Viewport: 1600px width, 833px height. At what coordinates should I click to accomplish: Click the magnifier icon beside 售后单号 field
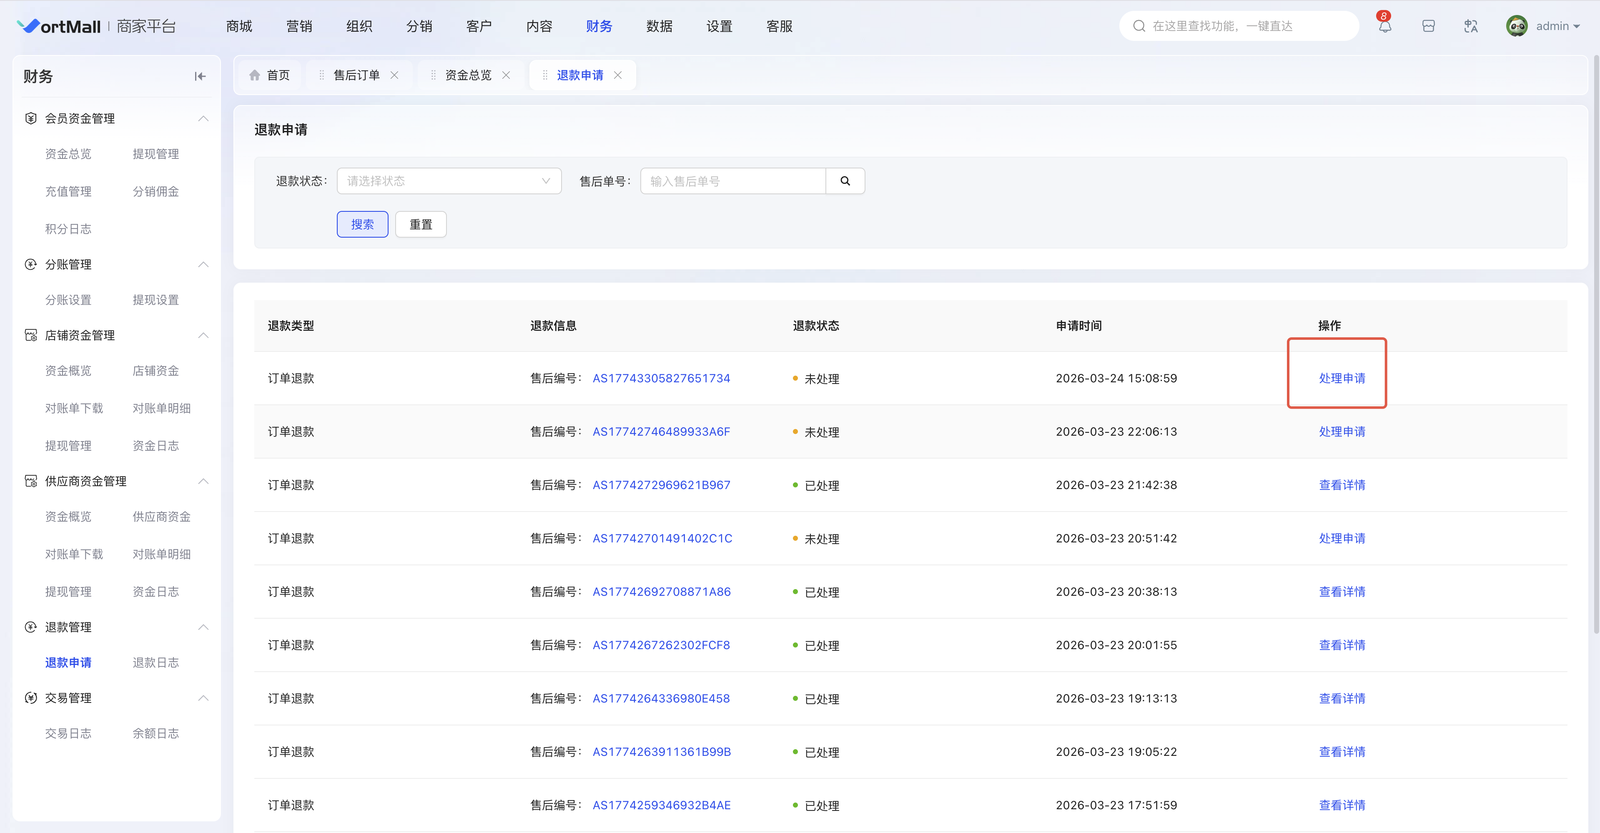[x=845, y=181]
